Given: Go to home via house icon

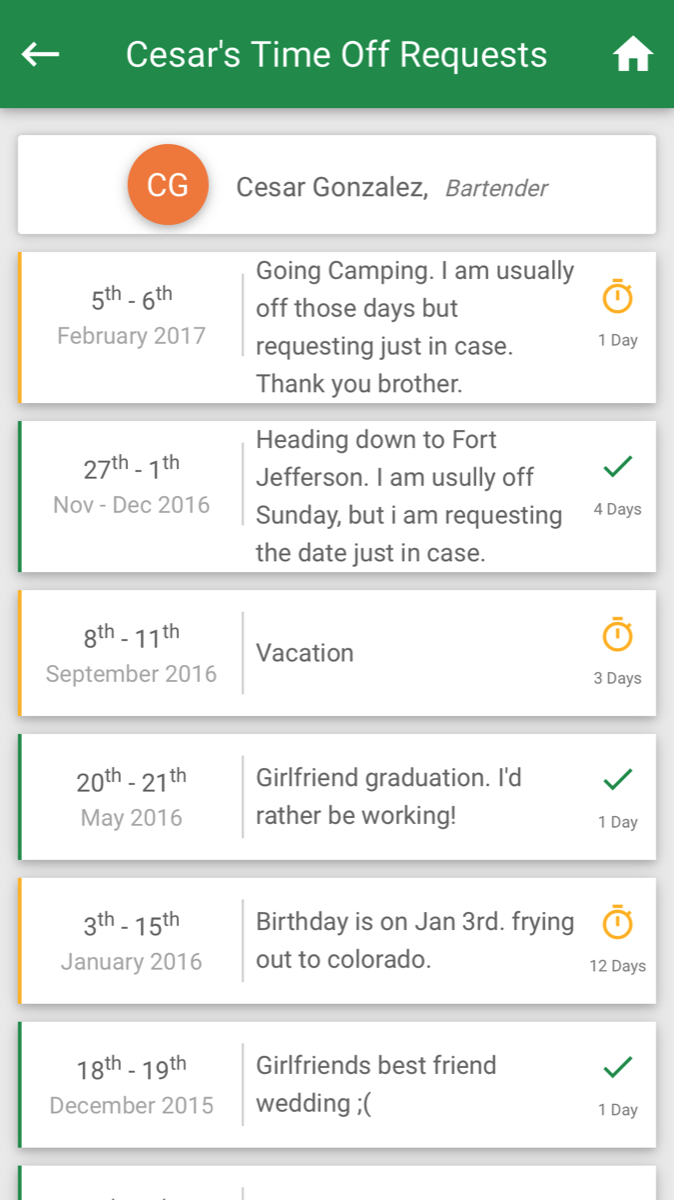Looking at the screenshot, I should pyautogui.click(x=632, y=55).
